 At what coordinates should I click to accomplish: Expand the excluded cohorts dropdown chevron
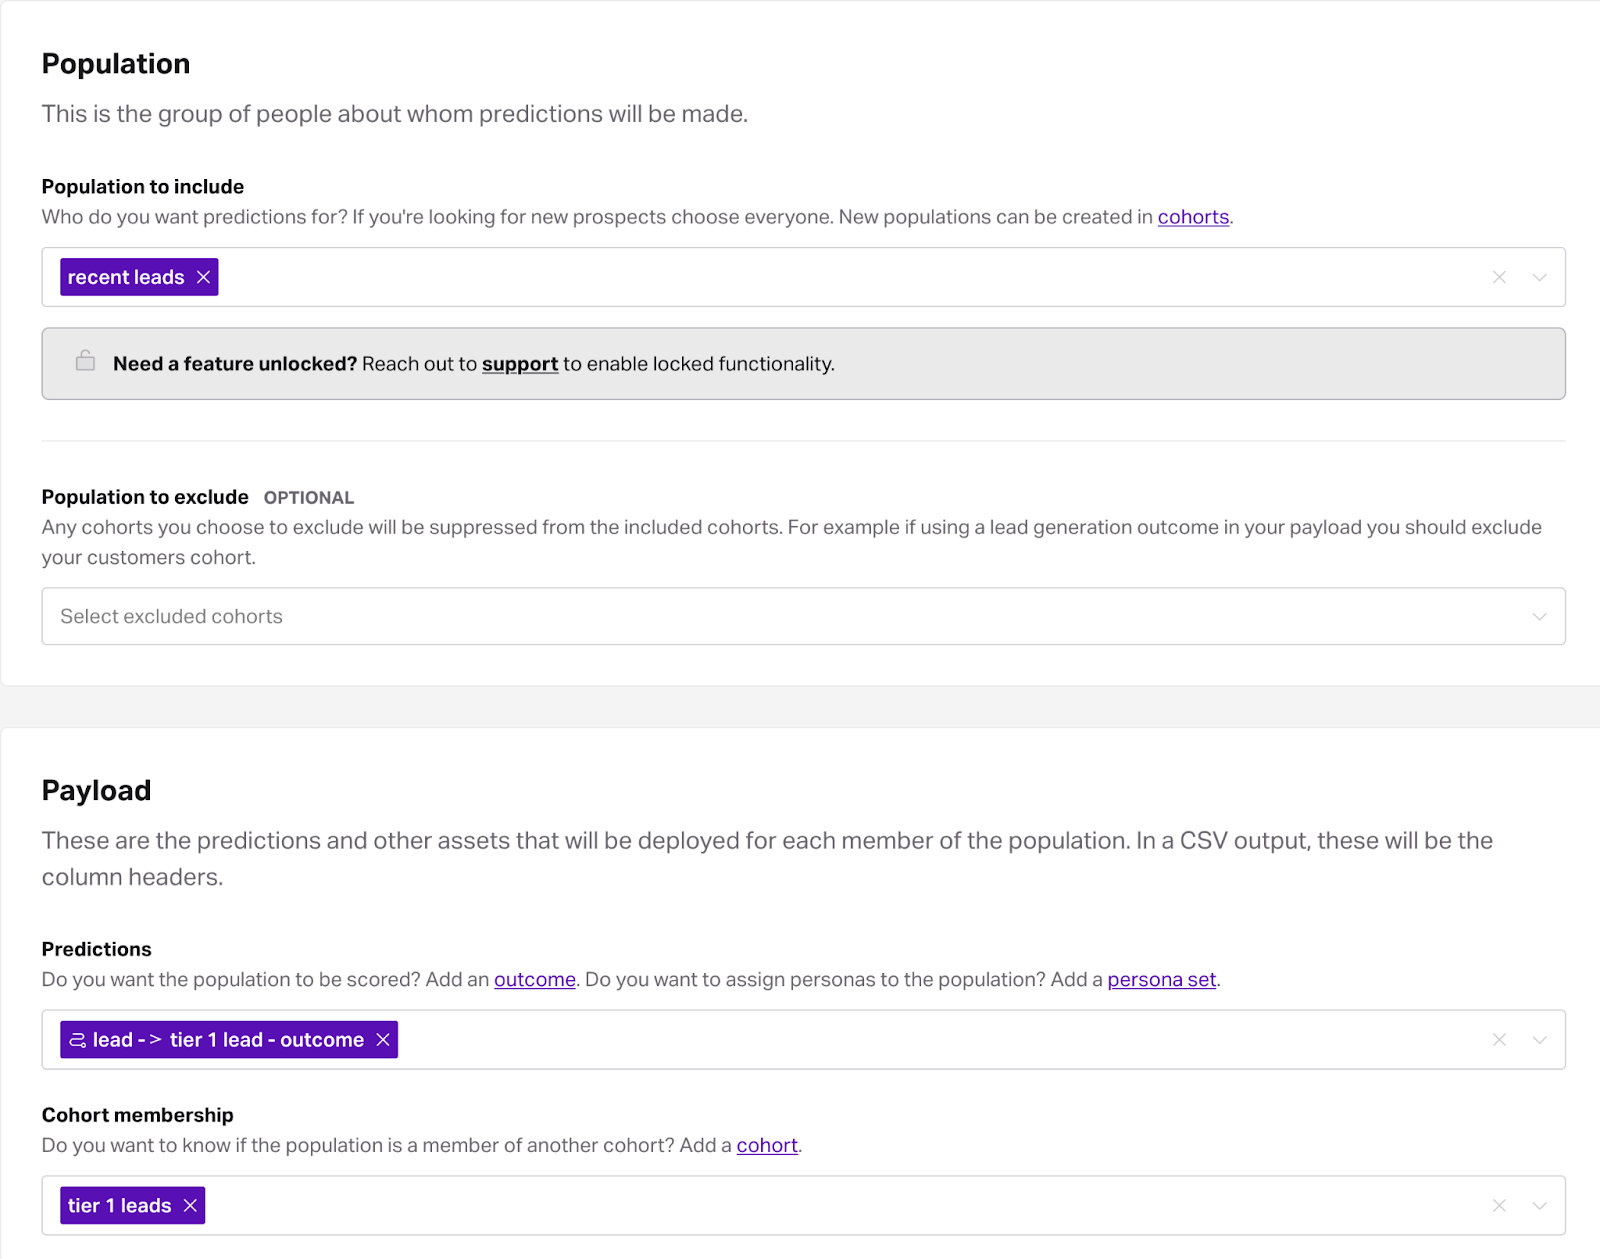1539,616
